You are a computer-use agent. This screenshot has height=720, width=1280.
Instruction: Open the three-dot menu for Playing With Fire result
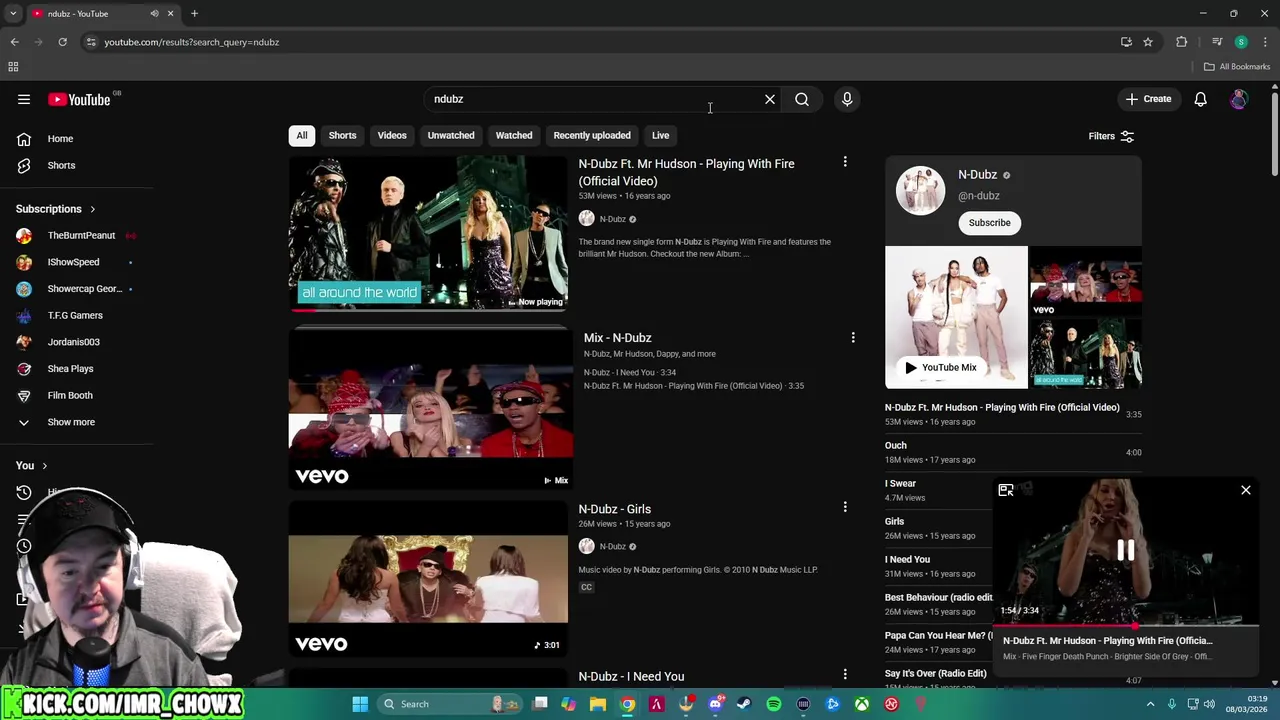point(845,162)
